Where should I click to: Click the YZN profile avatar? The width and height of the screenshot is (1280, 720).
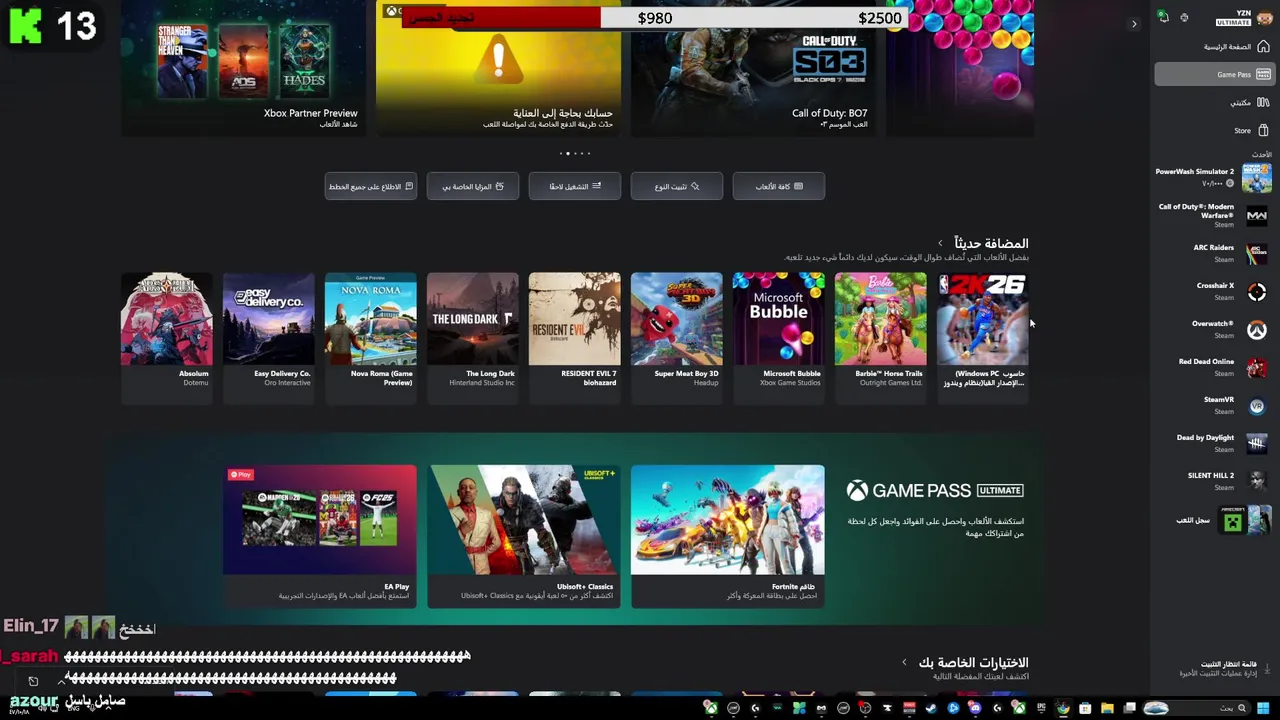tap(1263, 17)
